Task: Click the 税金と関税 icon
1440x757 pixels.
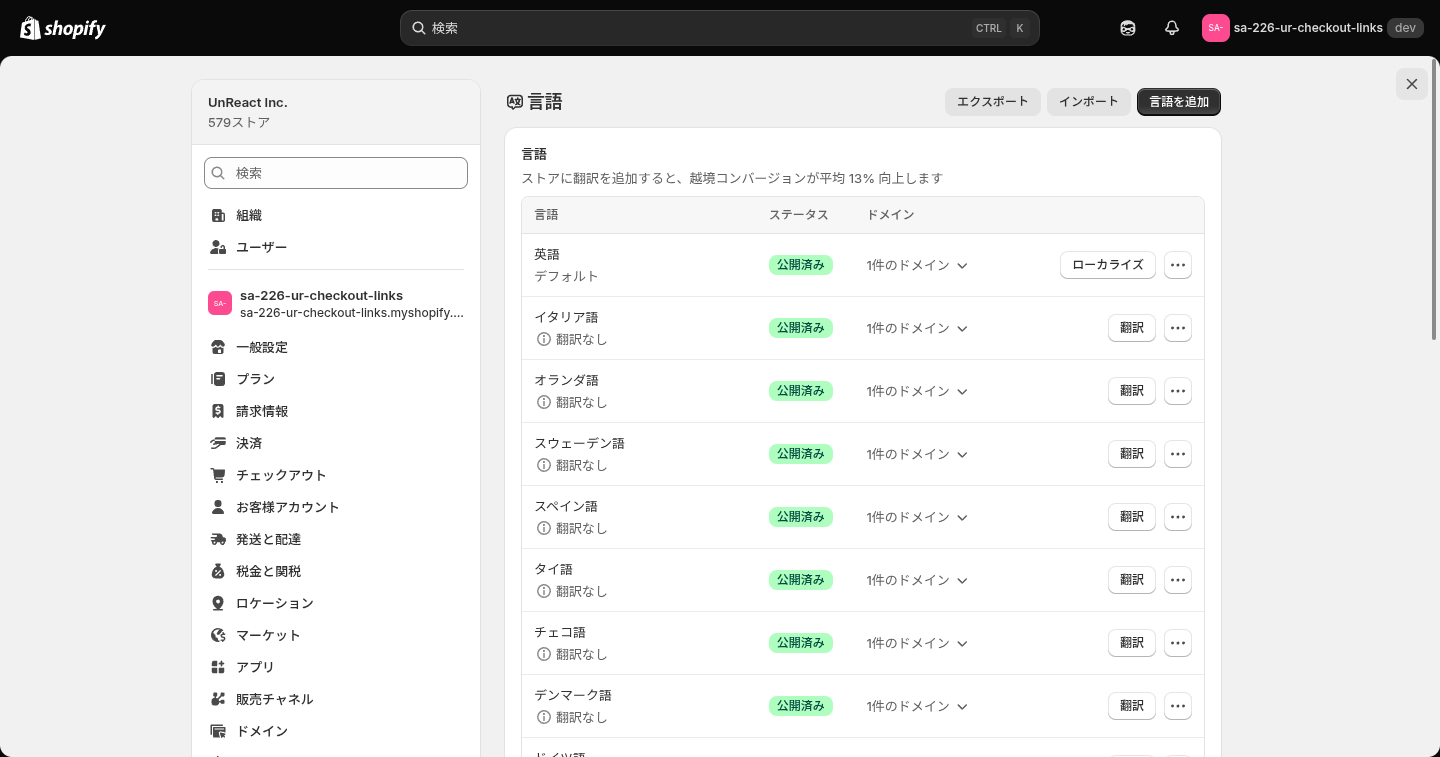Action: [218, 571]
